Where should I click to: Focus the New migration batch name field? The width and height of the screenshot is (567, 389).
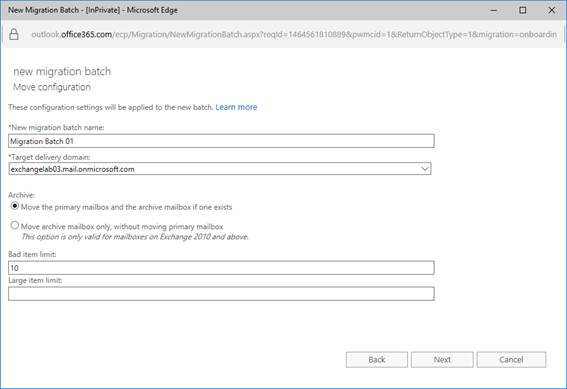(221, 141)
